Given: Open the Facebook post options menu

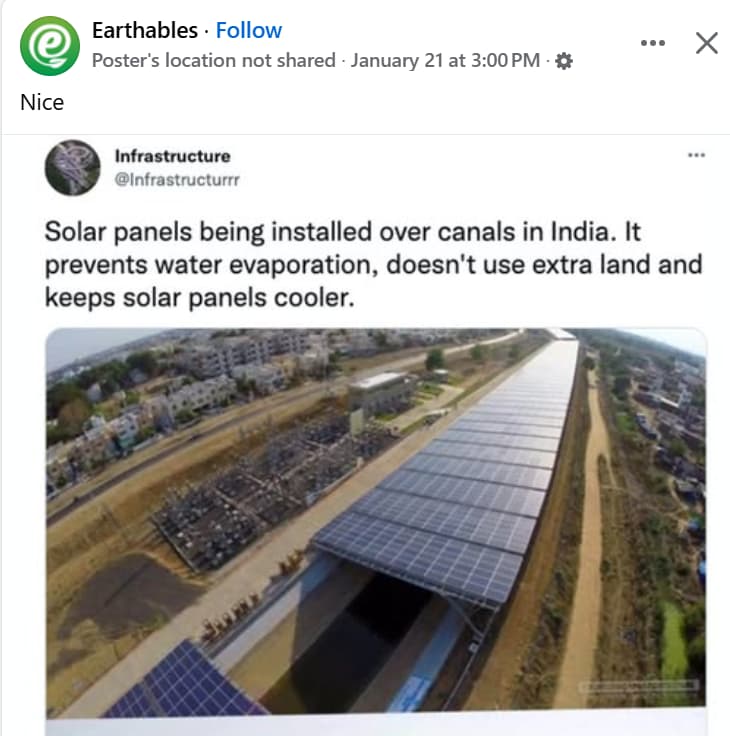Looking at the screenshot, I should point(652,43).
